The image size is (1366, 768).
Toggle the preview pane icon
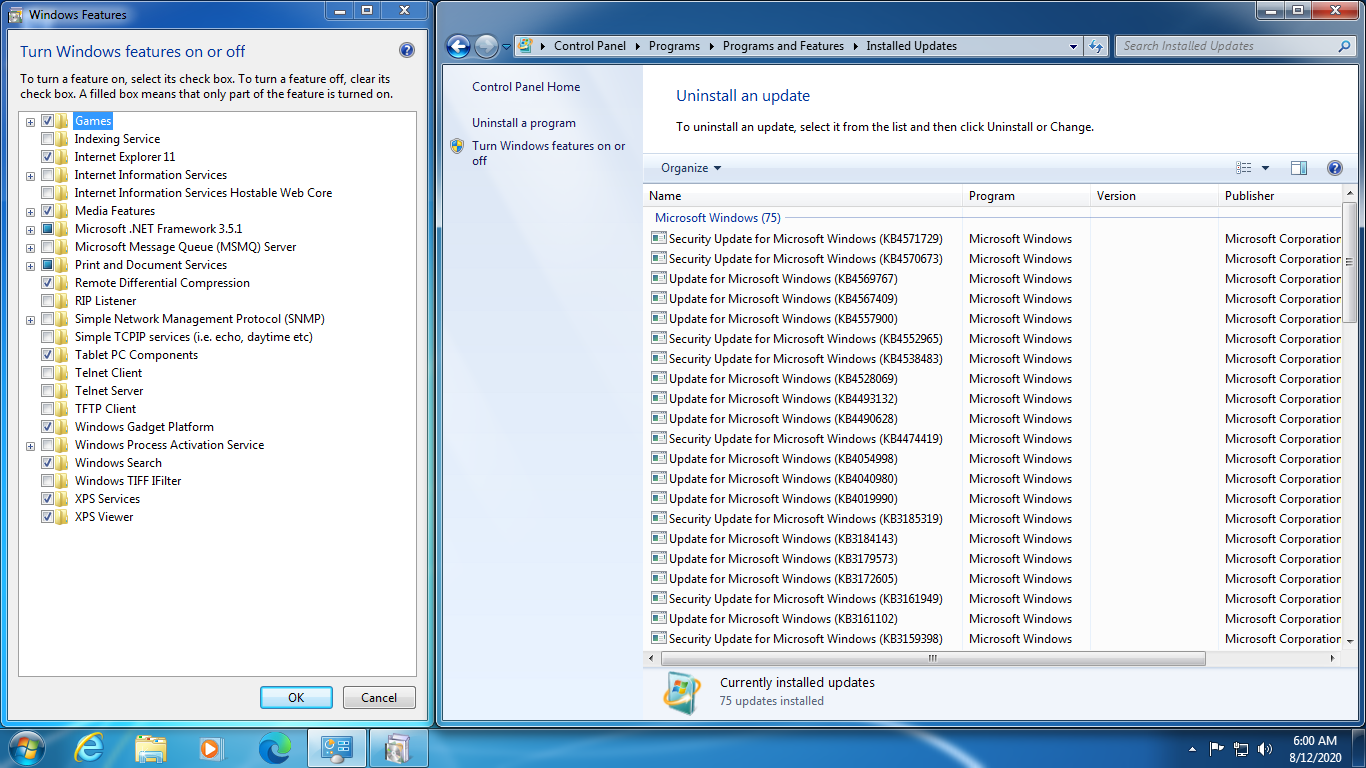click(1299, 168)
